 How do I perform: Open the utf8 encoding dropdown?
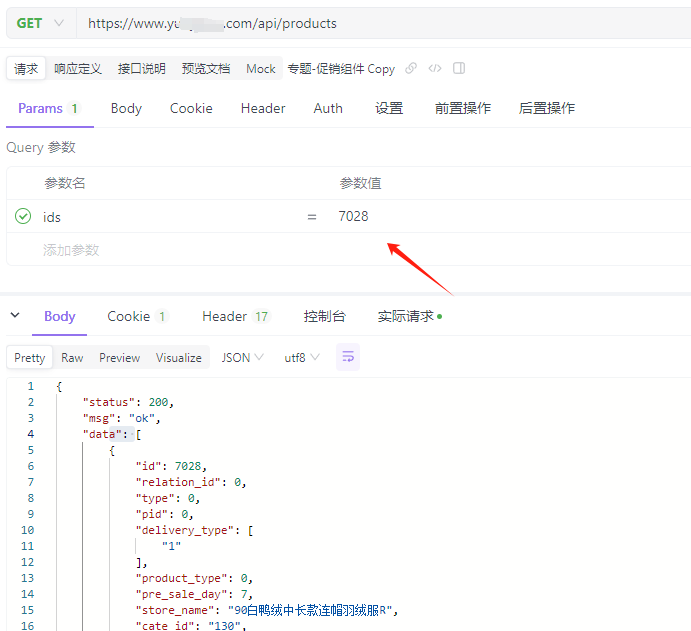[302, 357]
